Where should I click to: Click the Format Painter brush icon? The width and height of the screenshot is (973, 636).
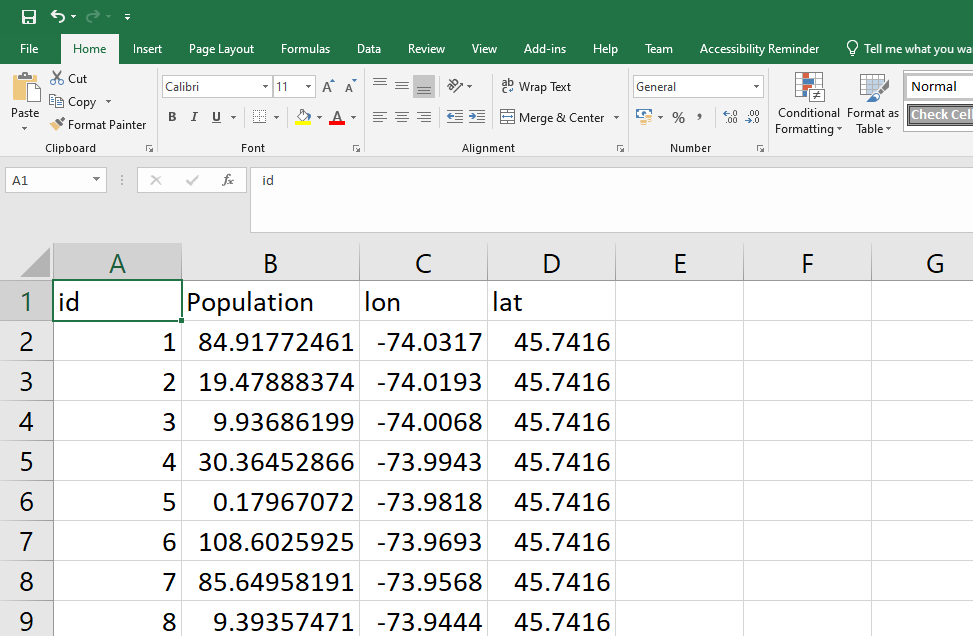tap(56, 125)
